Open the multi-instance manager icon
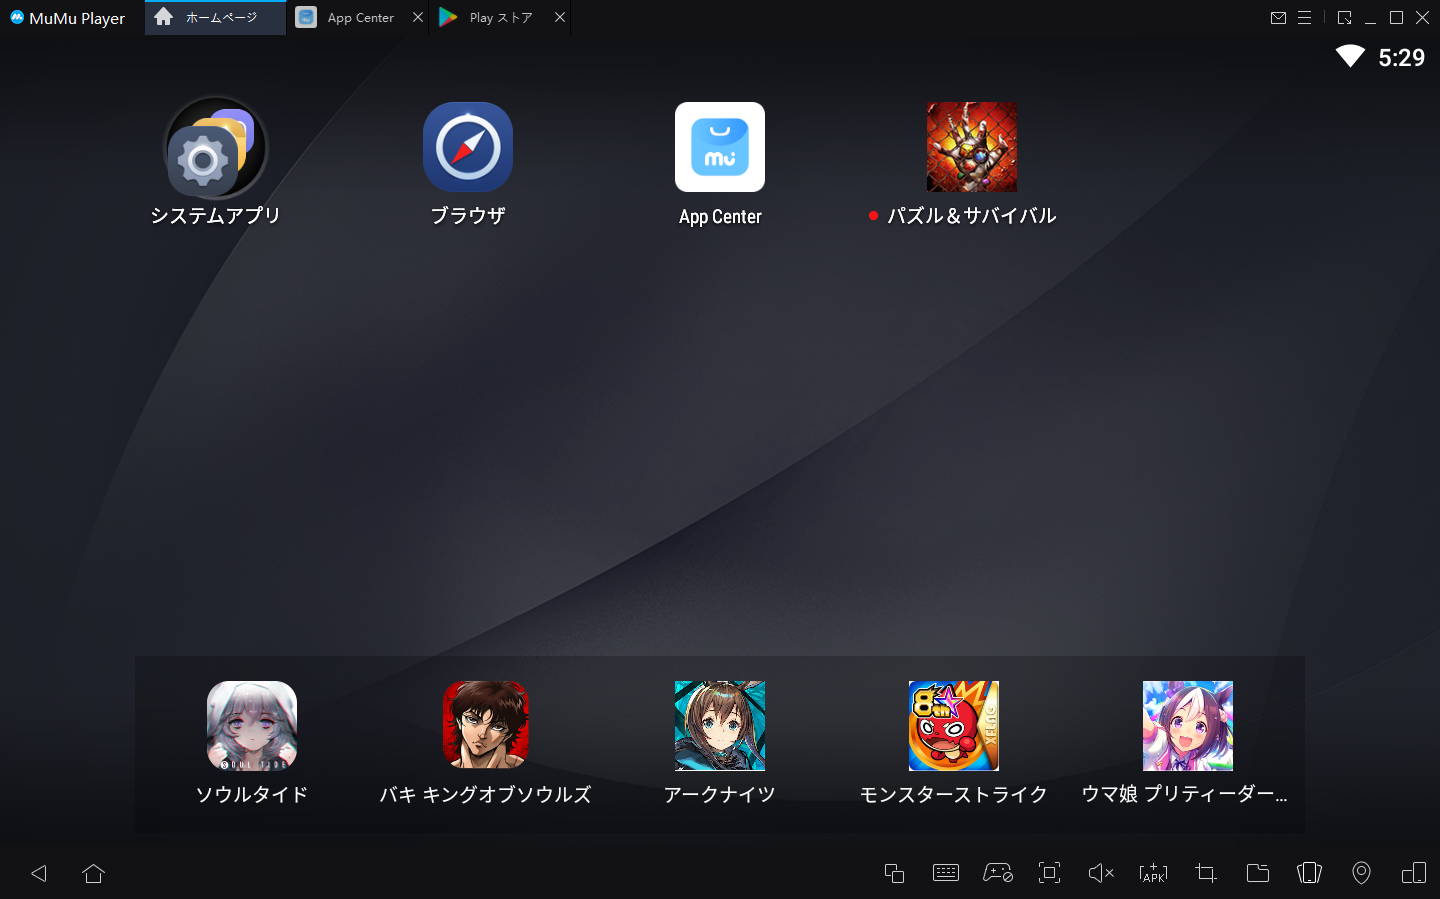 [x=894, y=873]
